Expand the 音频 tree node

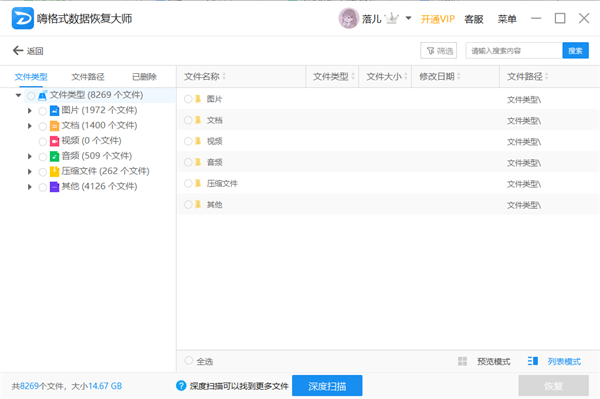[29, 156]
